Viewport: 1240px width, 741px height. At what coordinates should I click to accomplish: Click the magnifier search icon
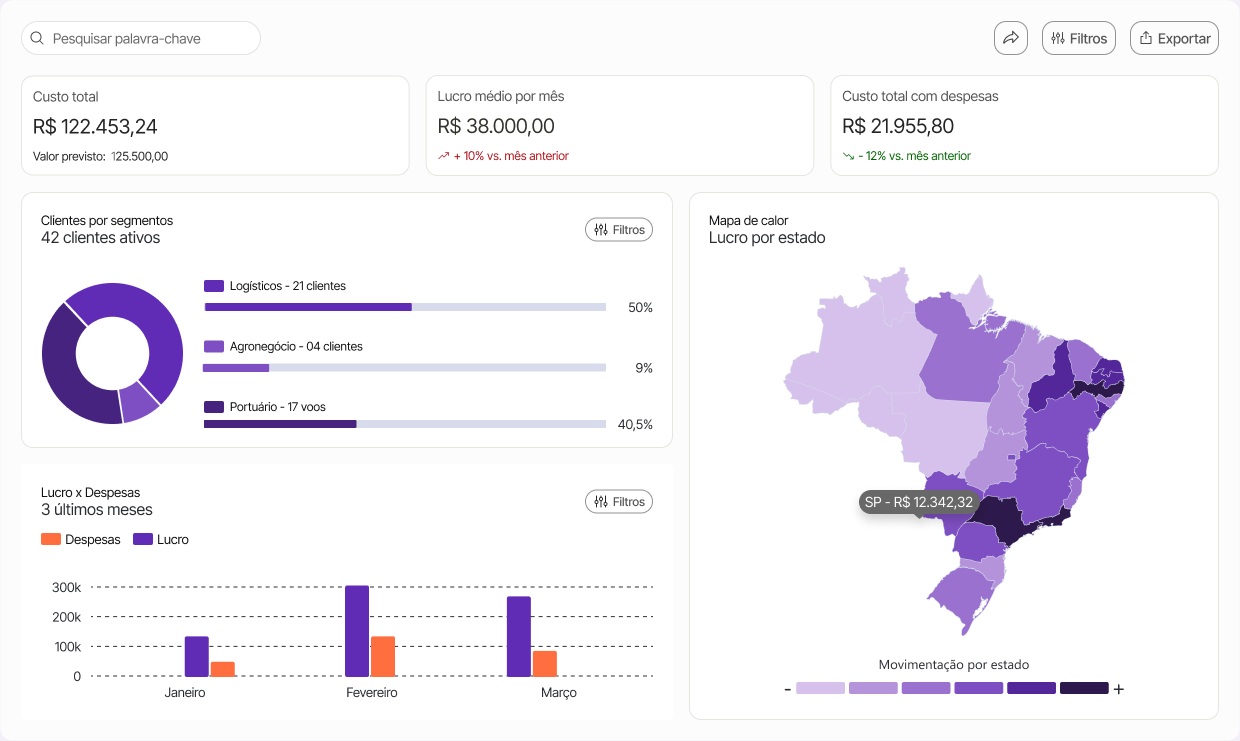click(x=38, y=39)
